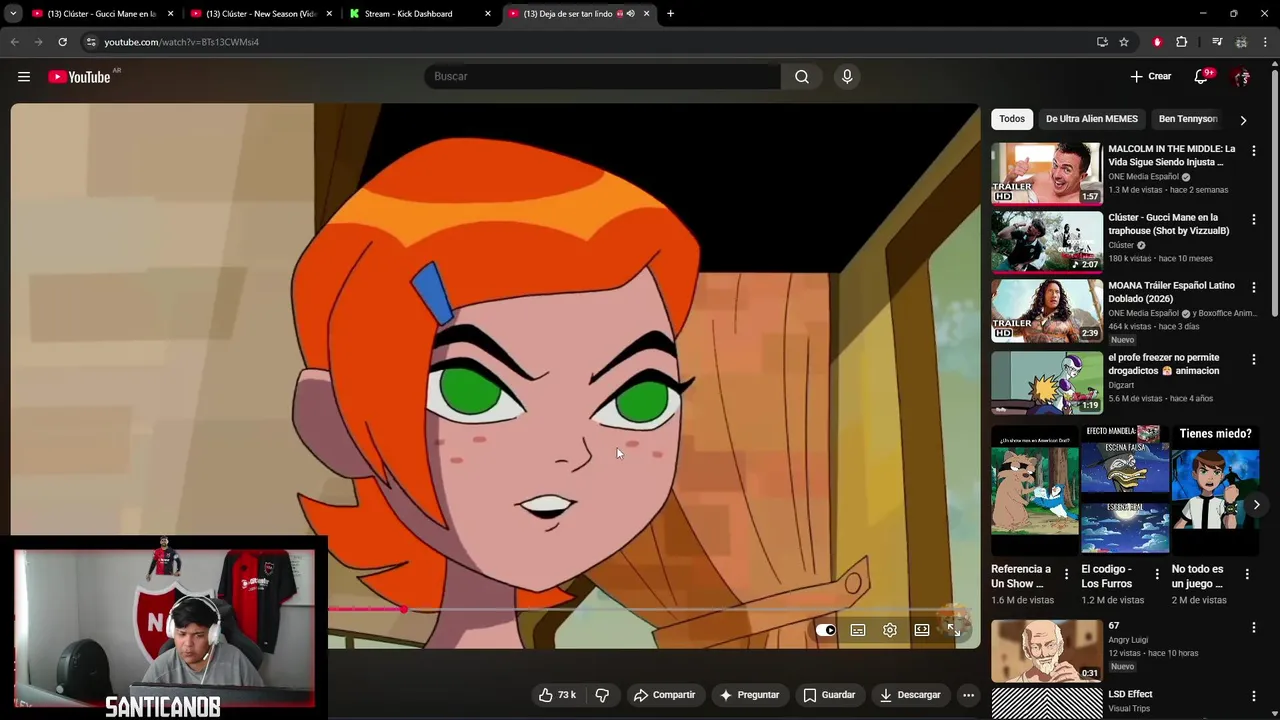Open options for el profe freezer video
The image size is (1280, 720).
(x=1254, y=359)
